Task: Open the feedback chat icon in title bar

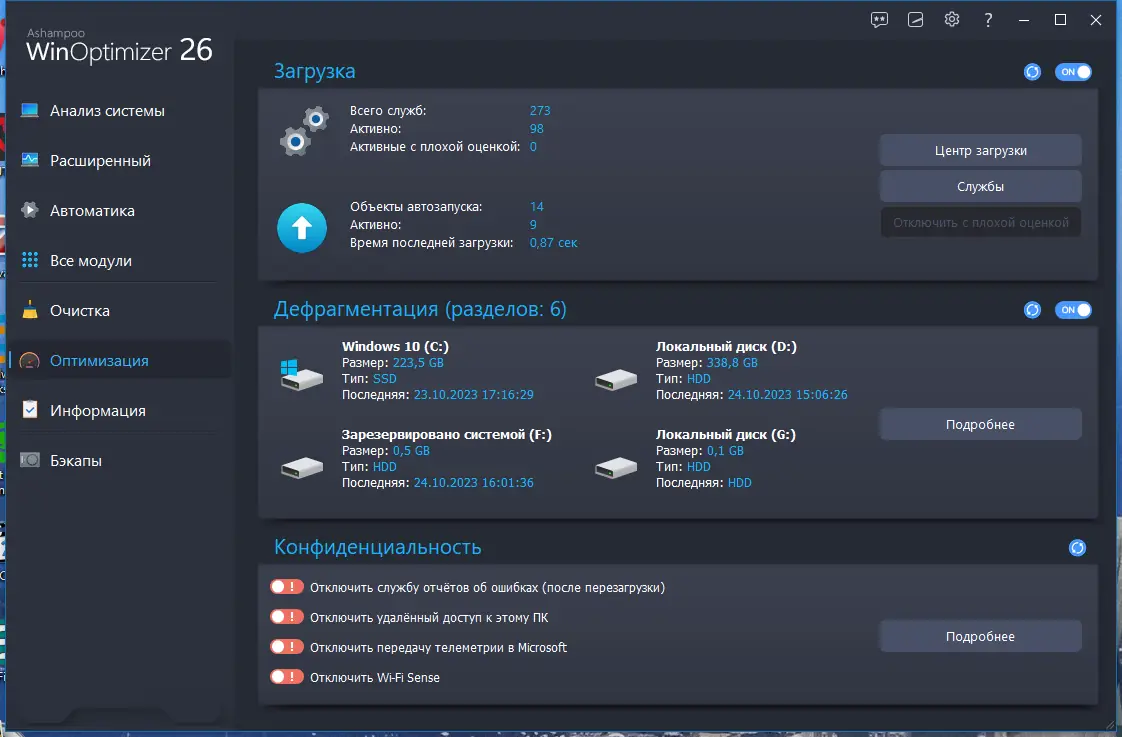Action: (x=879, y=19)
